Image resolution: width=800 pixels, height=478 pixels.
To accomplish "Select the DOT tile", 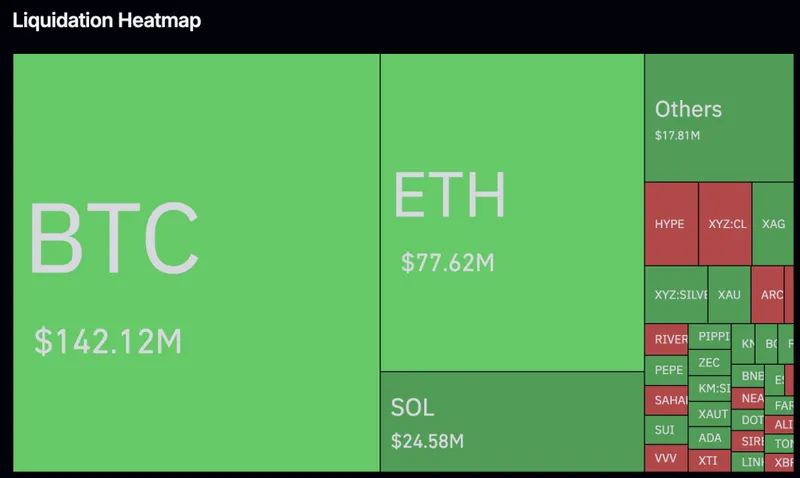I will [750, 420].
